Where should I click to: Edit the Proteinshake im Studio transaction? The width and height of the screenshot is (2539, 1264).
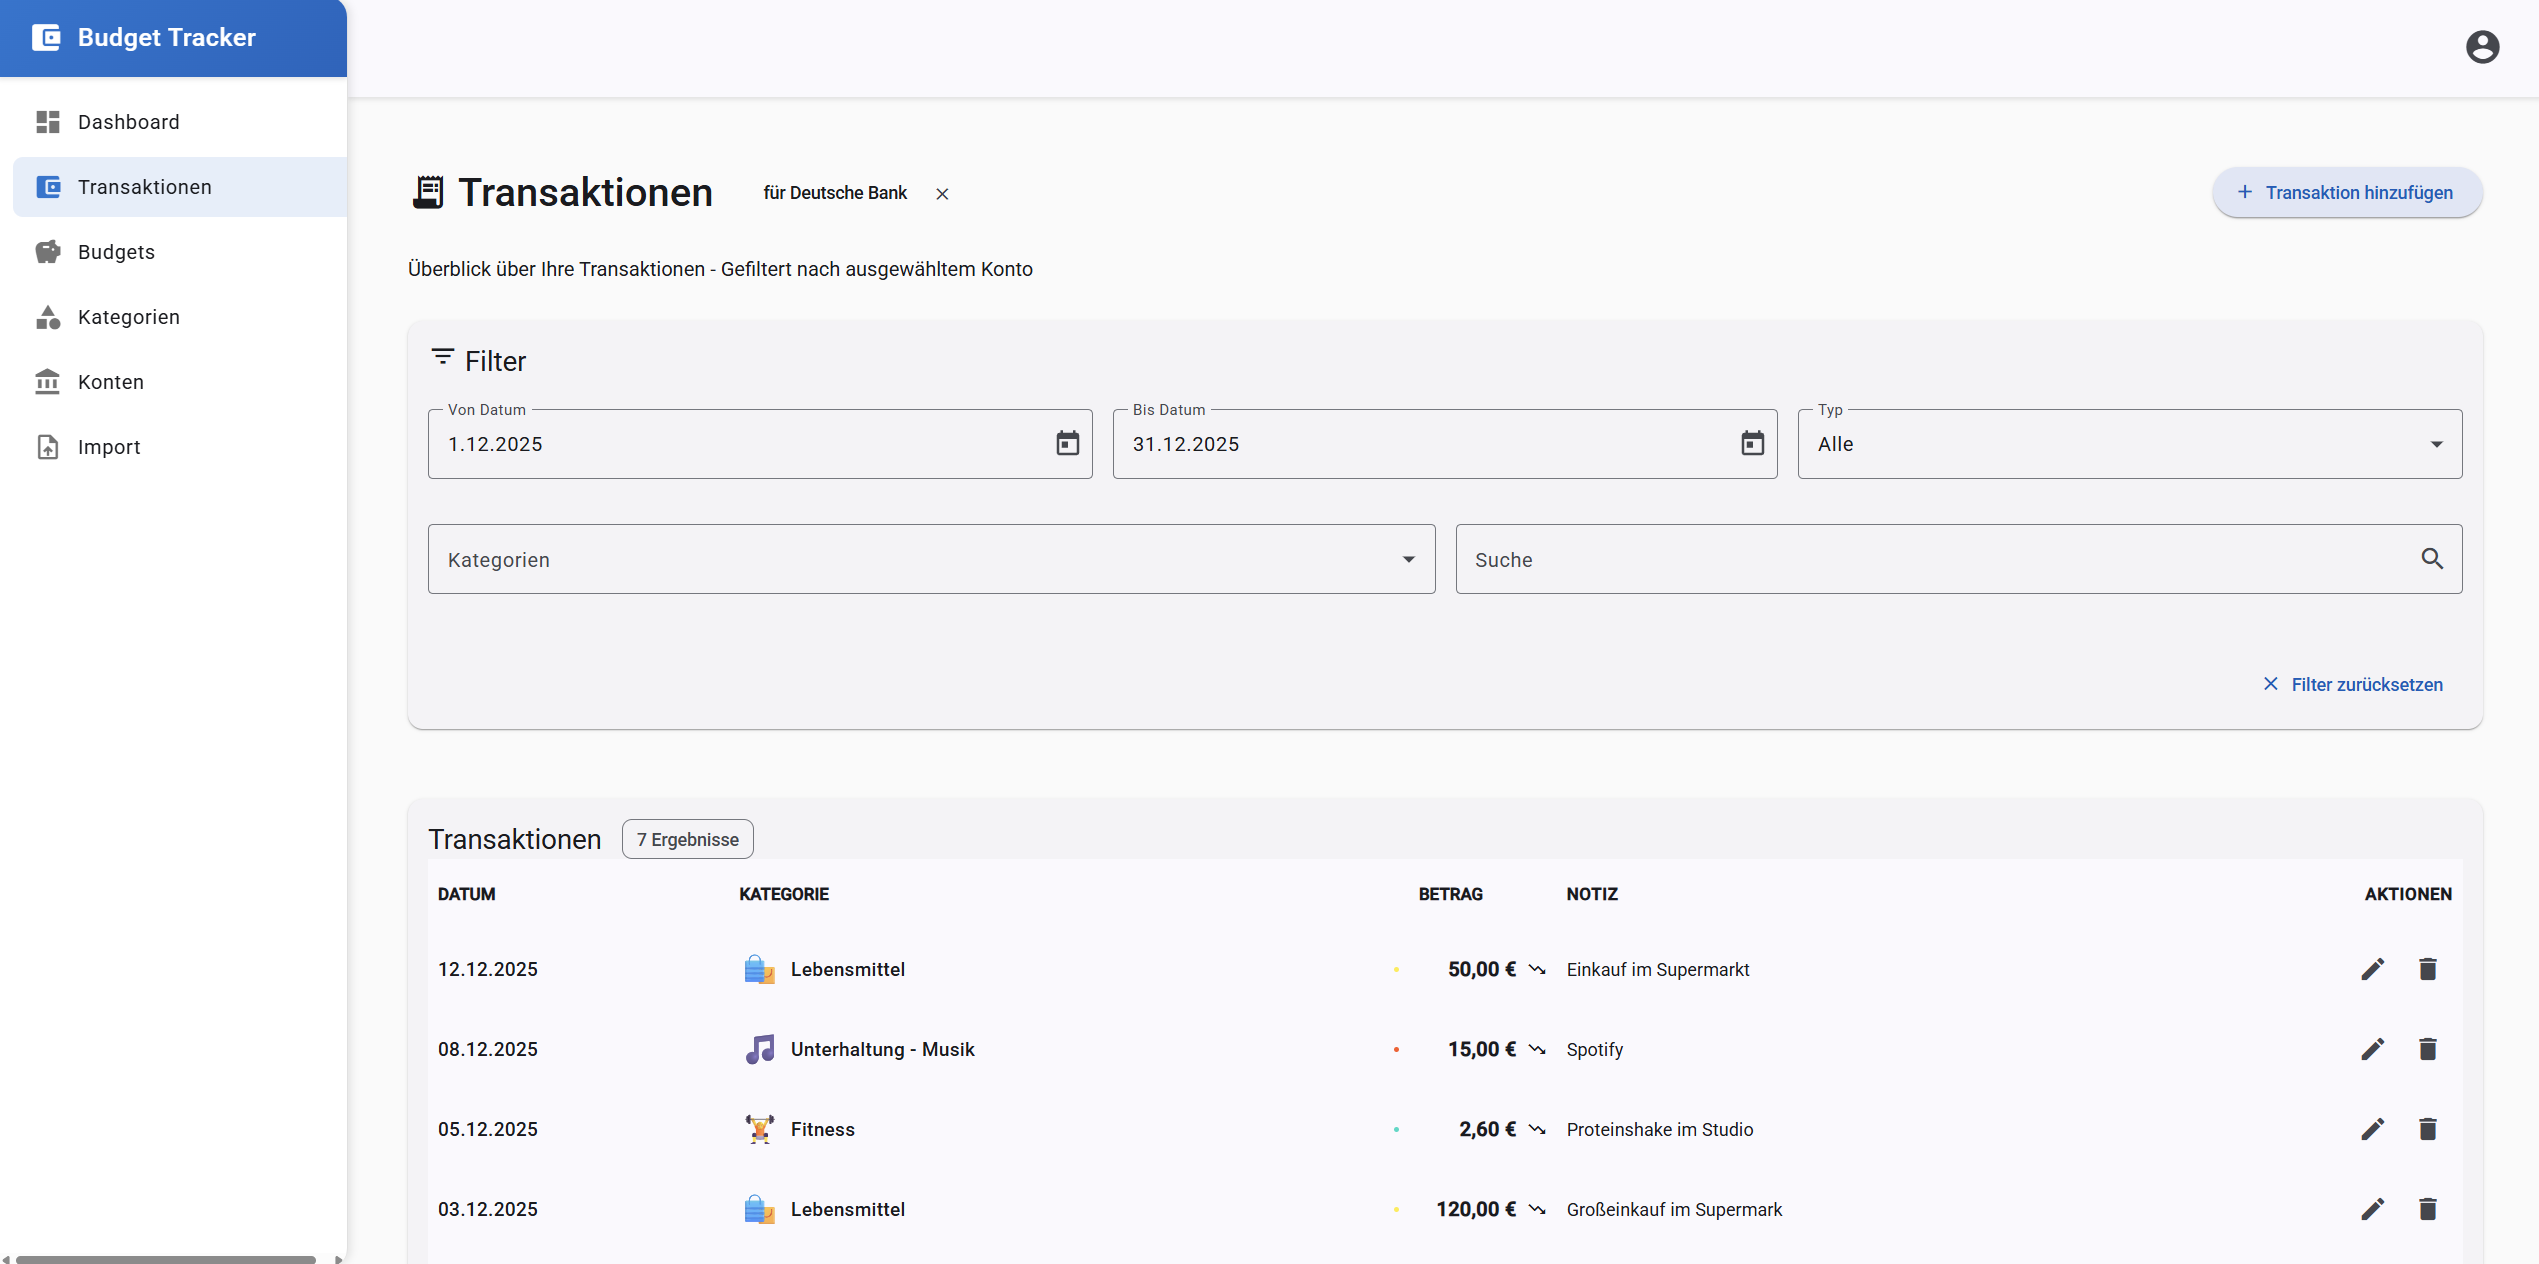click(2372, 1129)
